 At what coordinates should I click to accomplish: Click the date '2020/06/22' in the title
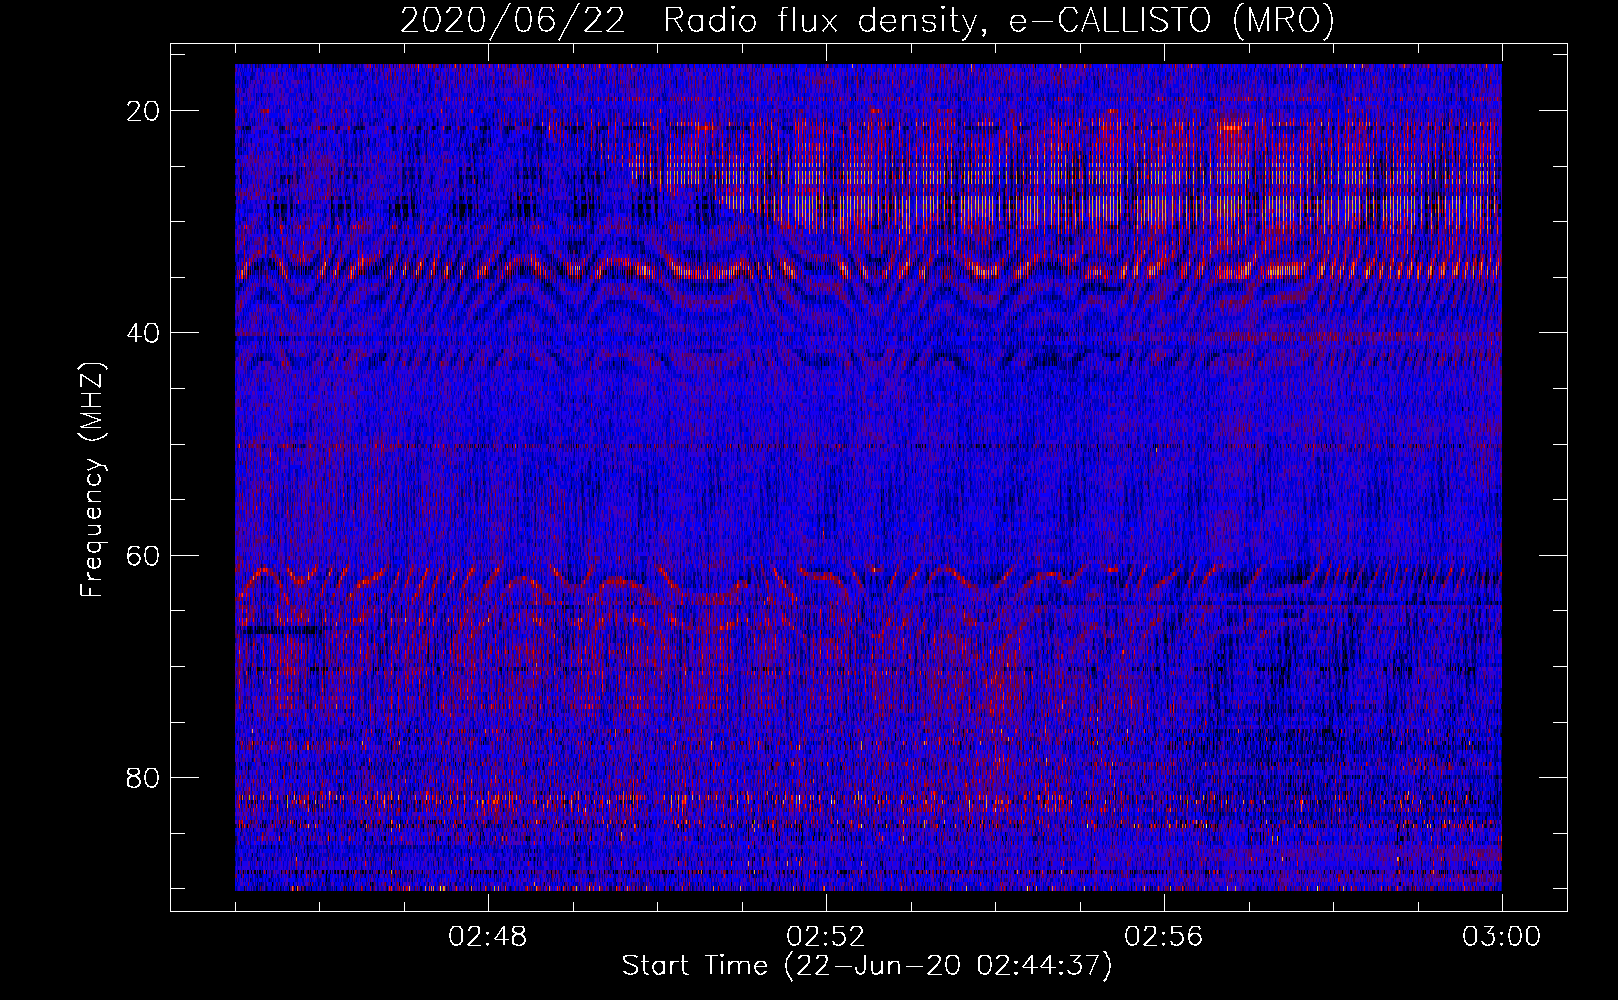click(513, 21)
